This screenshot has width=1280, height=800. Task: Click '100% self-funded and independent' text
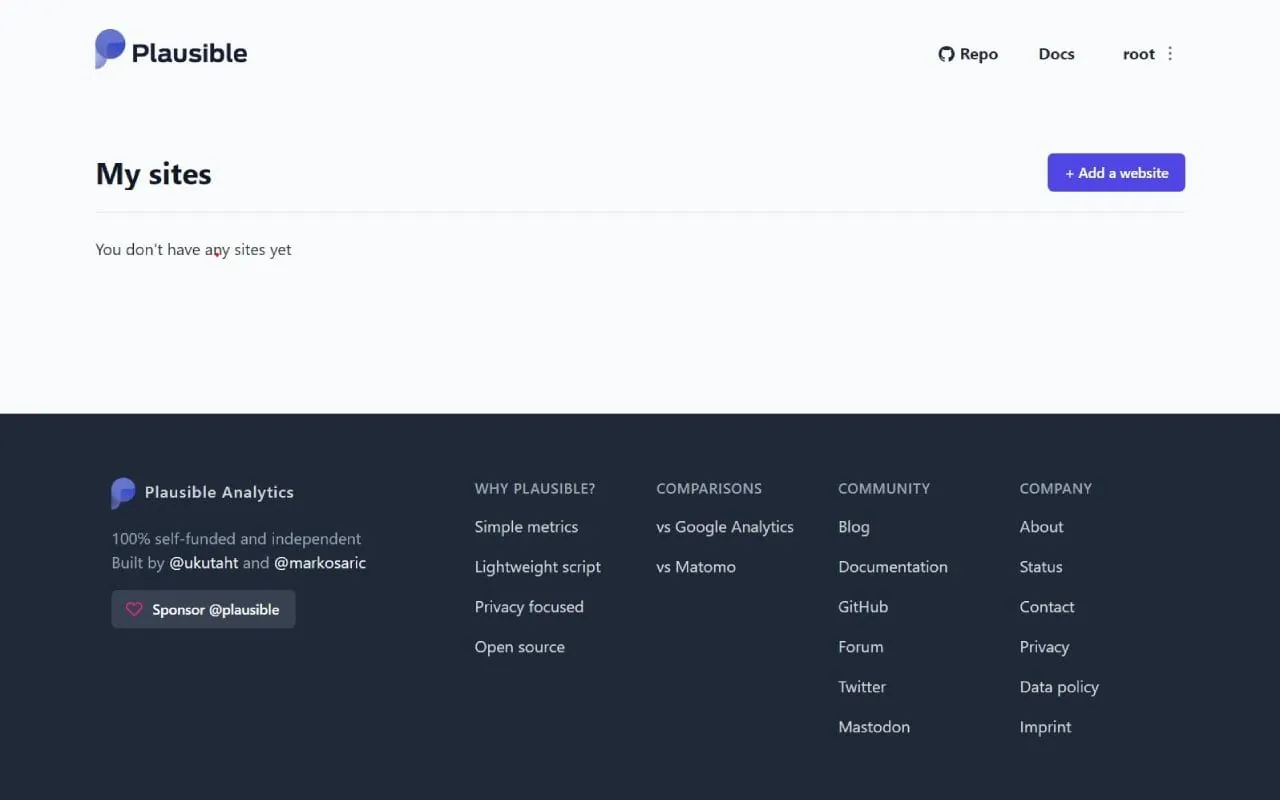point(237,539)
